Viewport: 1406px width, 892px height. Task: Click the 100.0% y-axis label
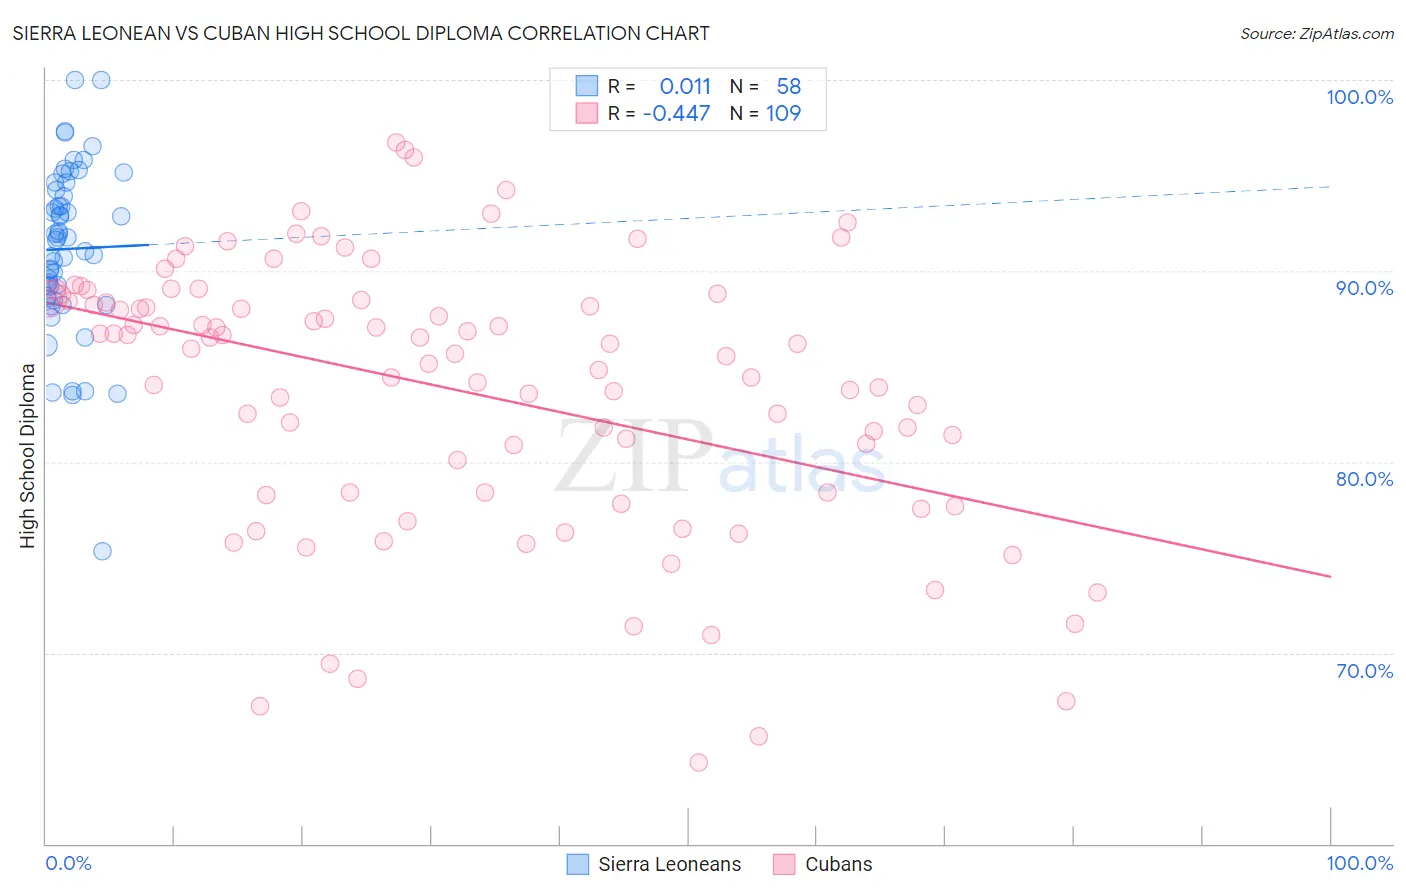coord(1360,97)
